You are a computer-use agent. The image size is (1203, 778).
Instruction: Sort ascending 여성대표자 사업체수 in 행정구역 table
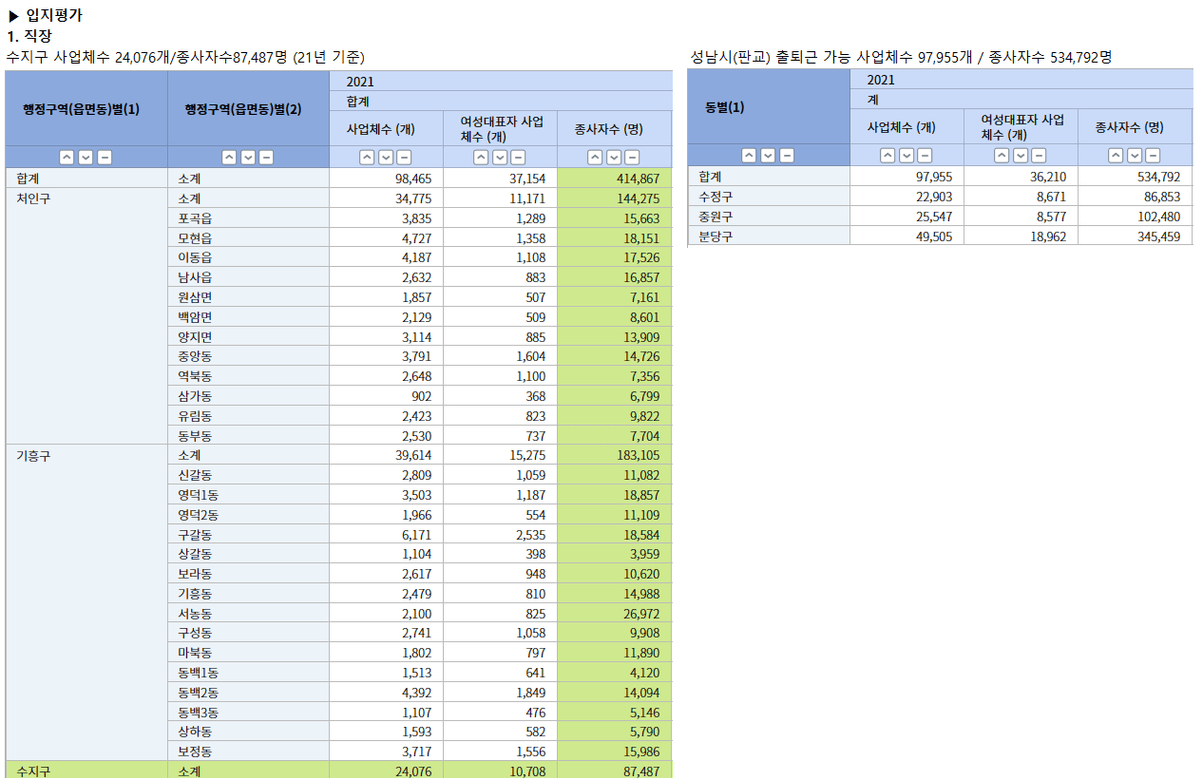coord(480,157)
